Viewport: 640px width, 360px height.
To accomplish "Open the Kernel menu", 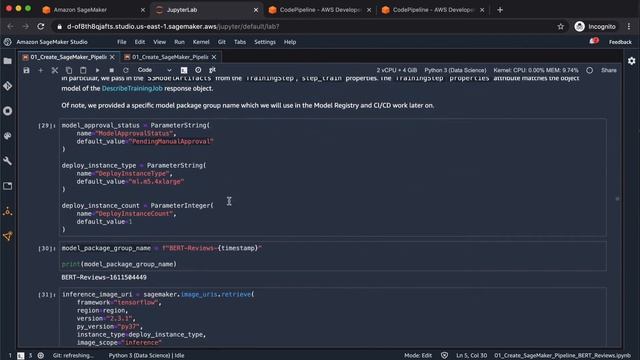I will [x=201, y=42].
